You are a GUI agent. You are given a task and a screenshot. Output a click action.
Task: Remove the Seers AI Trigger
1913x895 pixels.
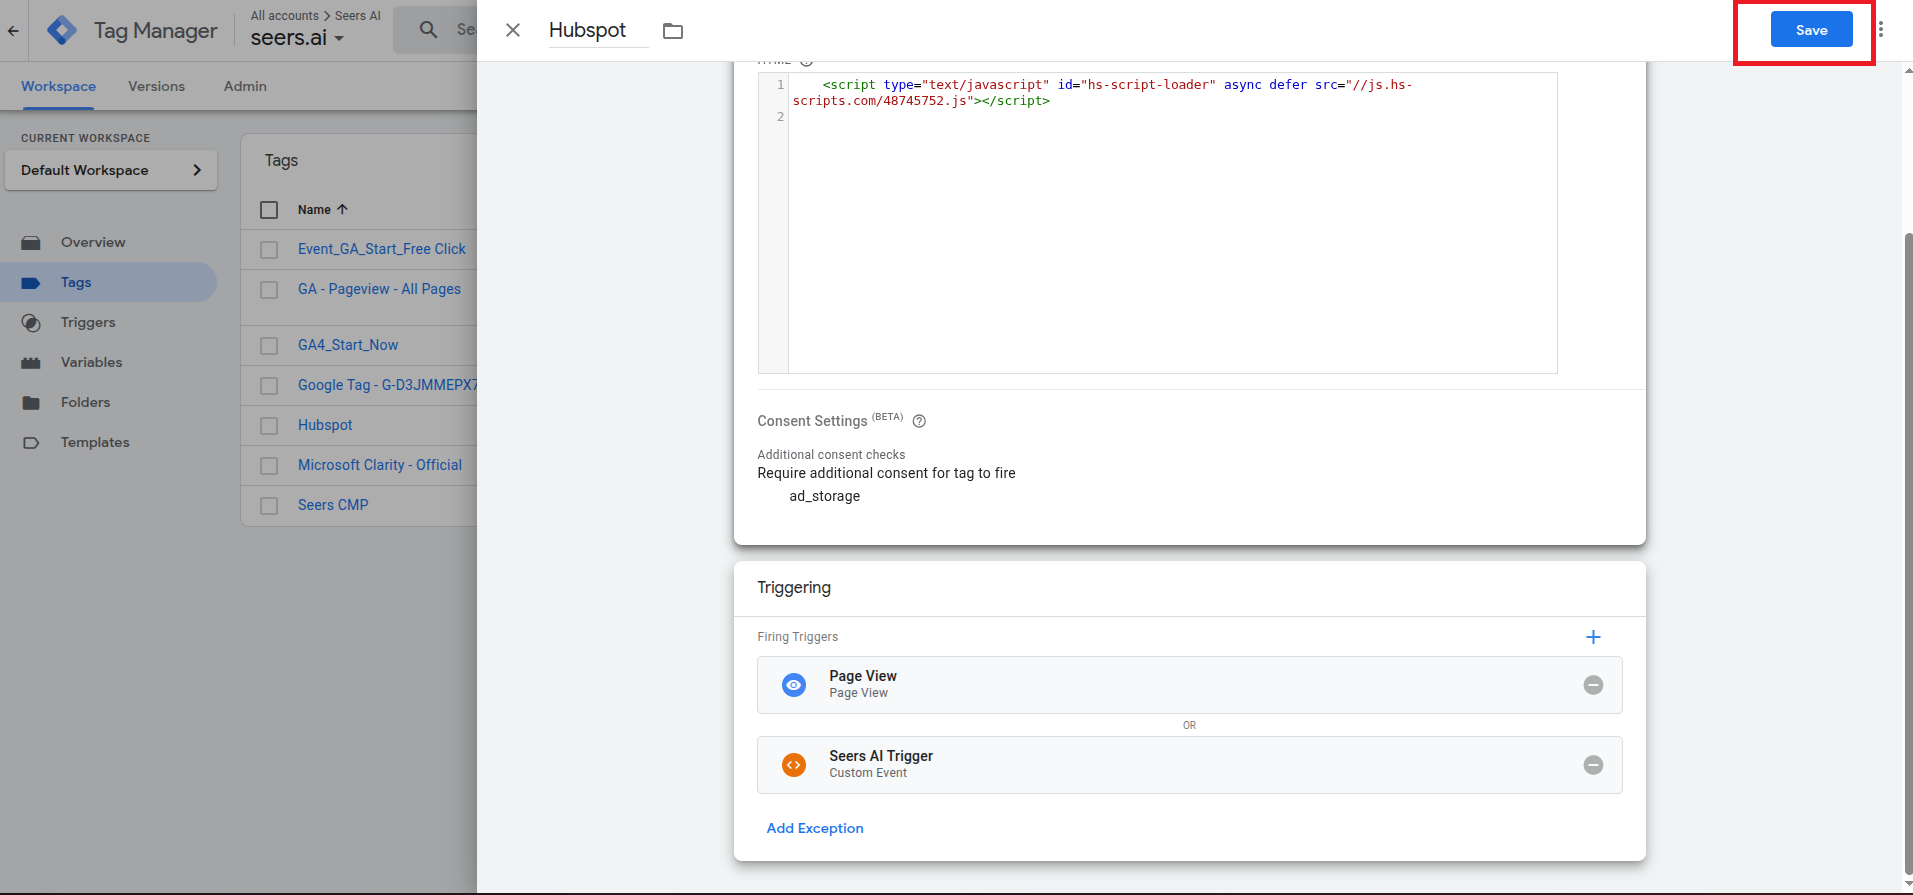pos(1593,765)
